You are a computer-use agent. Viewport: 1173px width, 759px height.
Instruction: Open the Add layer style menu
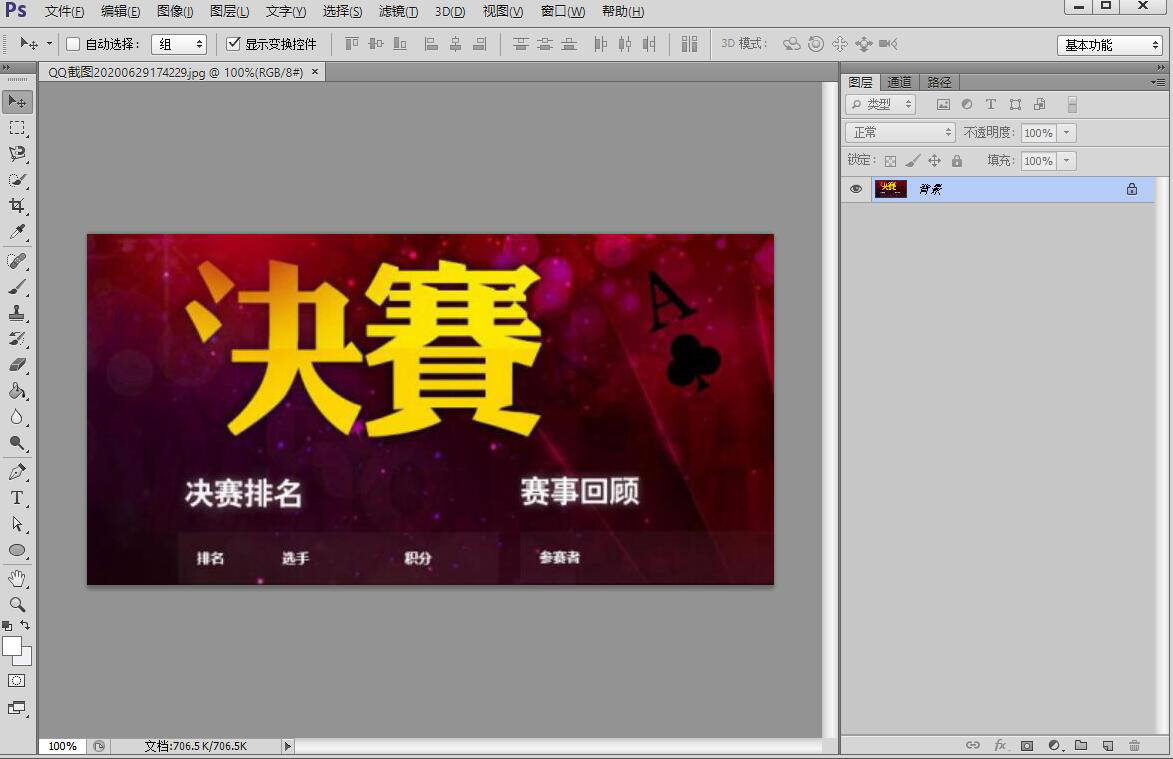coord(1000,745)
